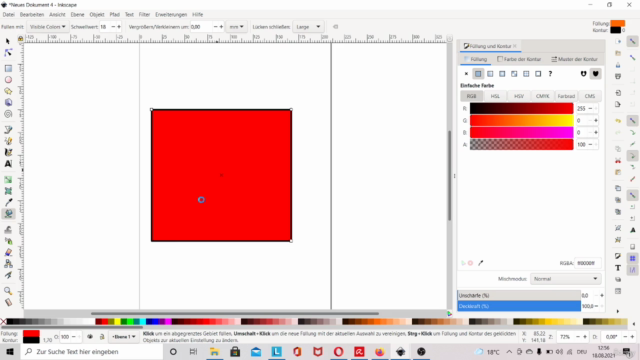This screenshot has height=360, width=640.
Task: Select the Tweak tool
Action: [8, 230]
